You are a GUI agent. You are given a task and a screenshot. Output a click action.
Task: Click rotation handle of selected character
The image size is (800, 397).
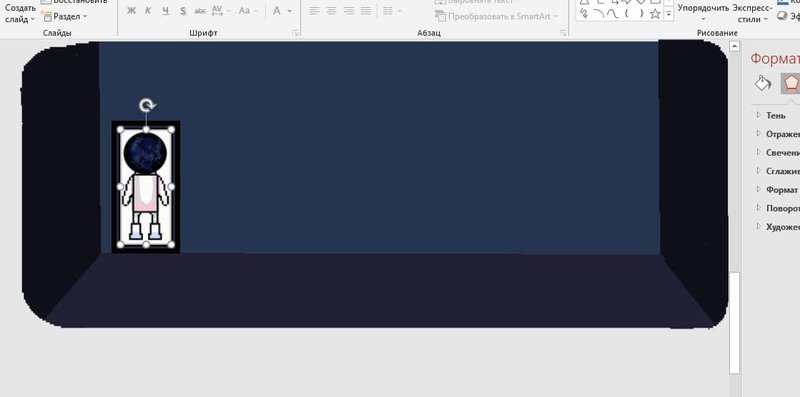[147, 106]
